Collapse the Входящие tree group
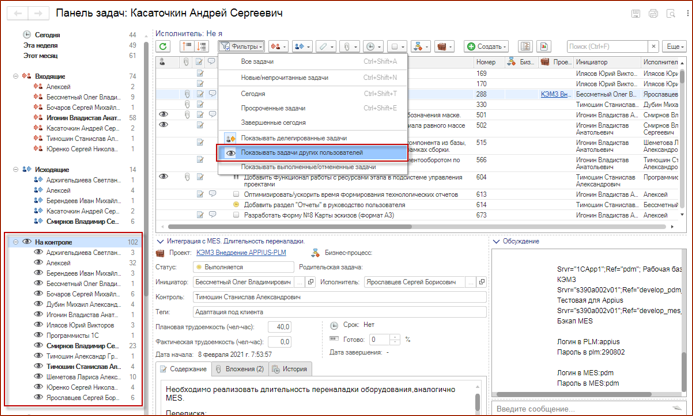 [15, 76]
